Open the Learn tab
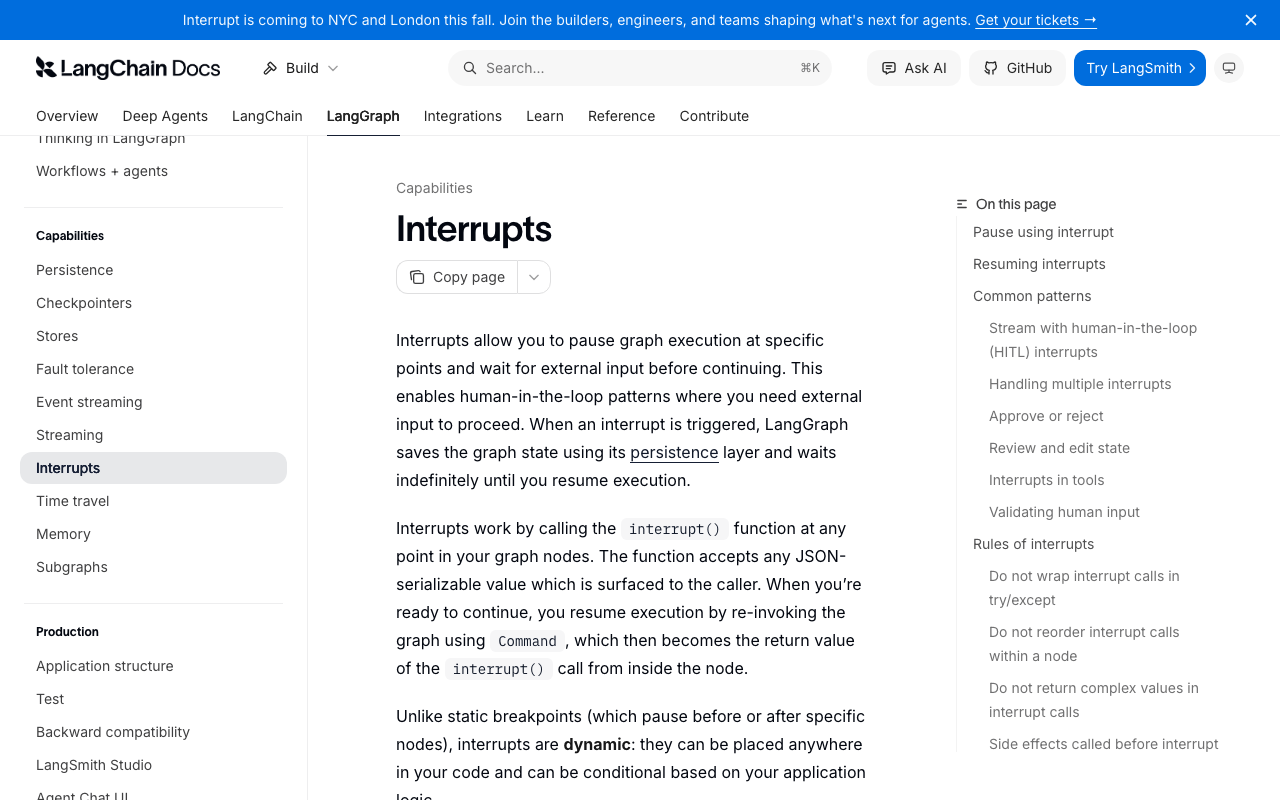This screenshot has height=800, width=1280. [x=545, y=116]
